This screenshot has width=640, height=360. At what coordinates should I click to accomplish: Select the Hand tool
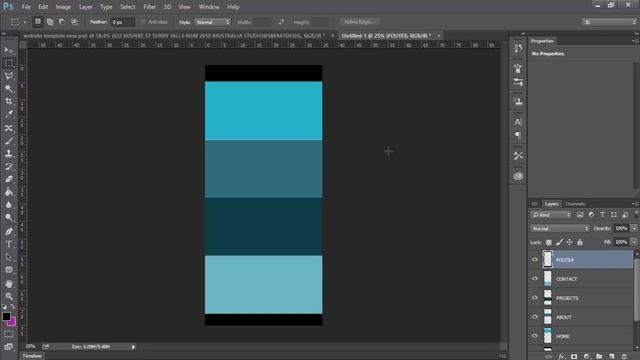(9, 284)
